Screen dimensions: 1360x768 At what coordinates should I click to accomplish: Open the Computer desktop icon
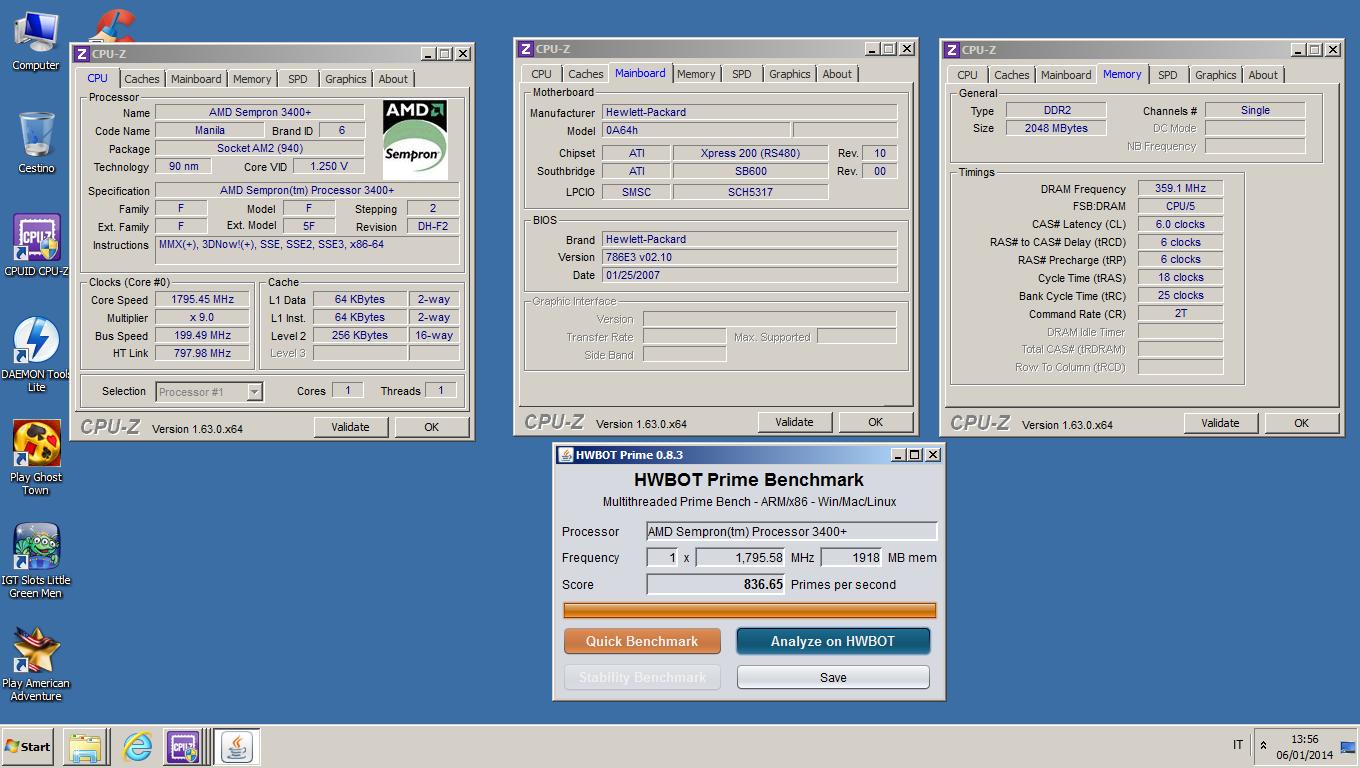(36, 40)
